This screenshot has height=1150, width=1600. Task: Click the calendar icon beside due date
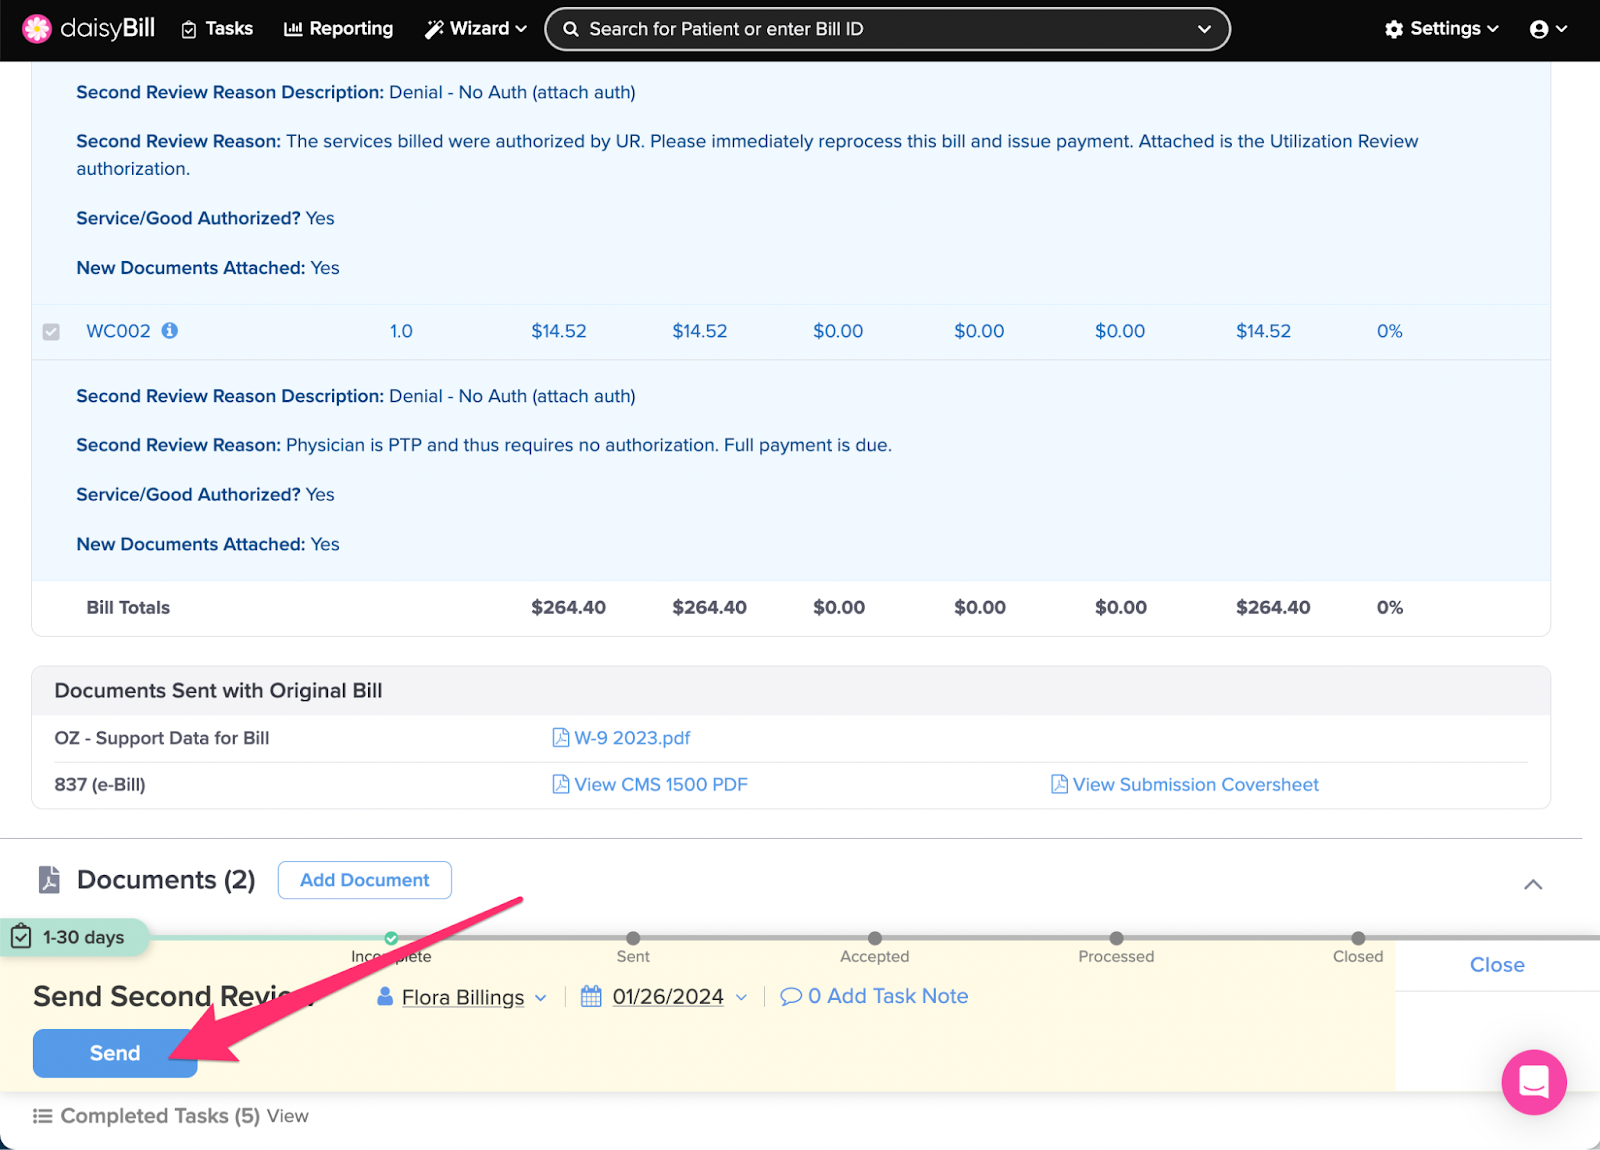tap(591, 996)
